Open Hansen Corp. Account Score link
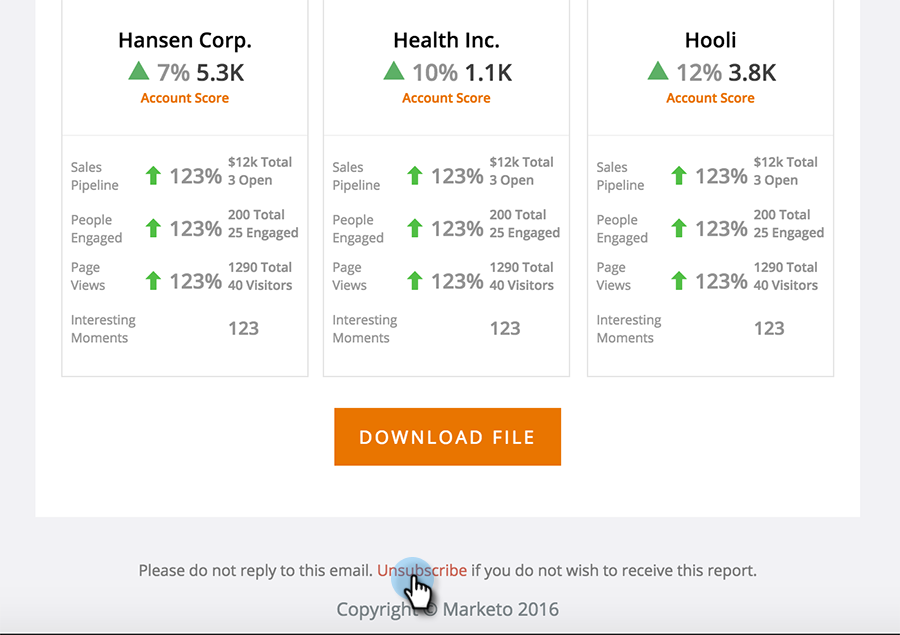 coord(185,98)
